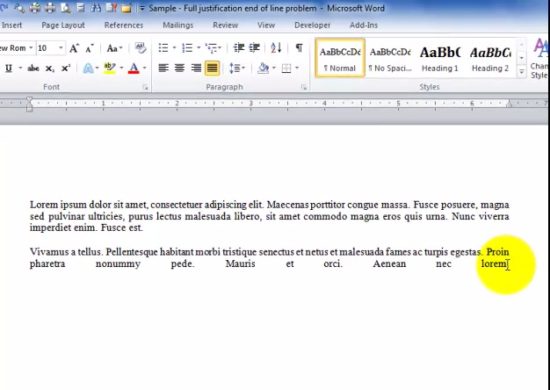
Task: Open the Review tab
Action: 225,25
